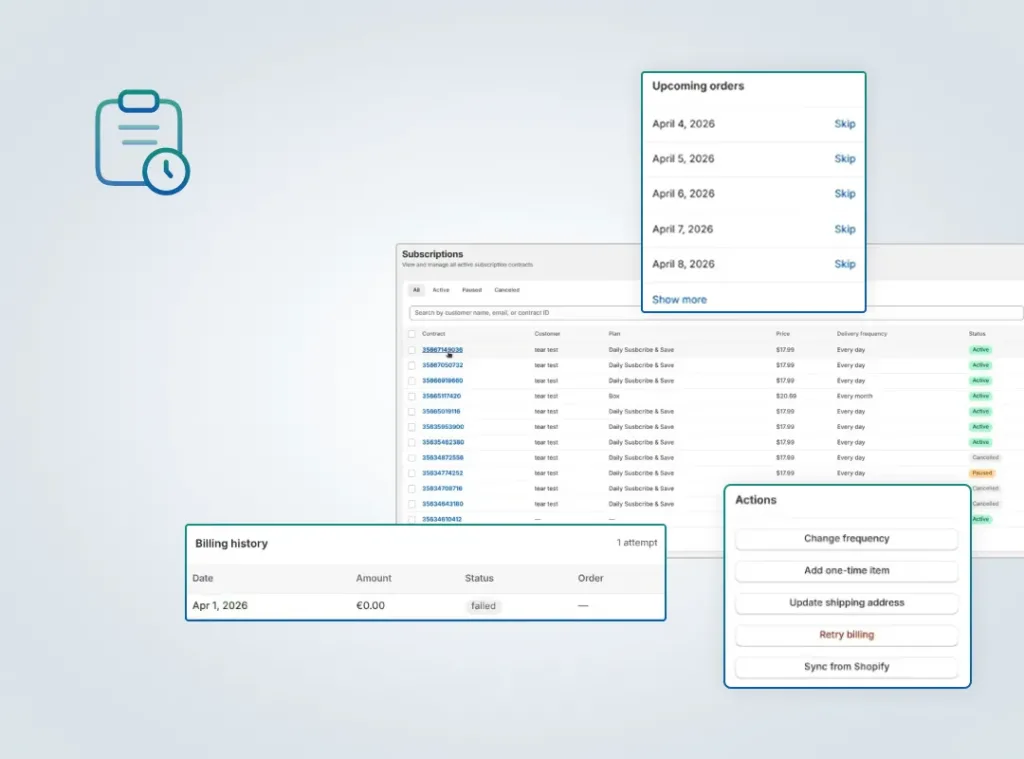
Task: Click the clipboard with clock icon
Action: point(142,142)
